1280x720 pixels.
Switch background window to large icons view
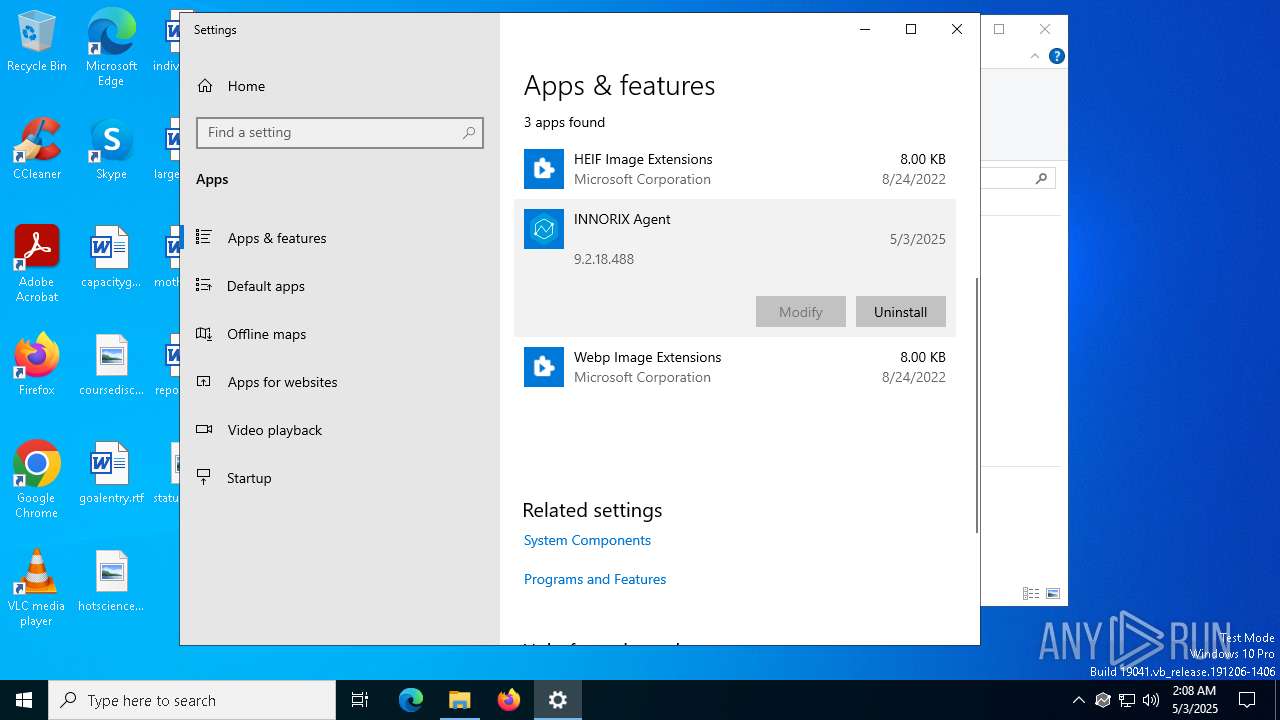click(1053, 593)
